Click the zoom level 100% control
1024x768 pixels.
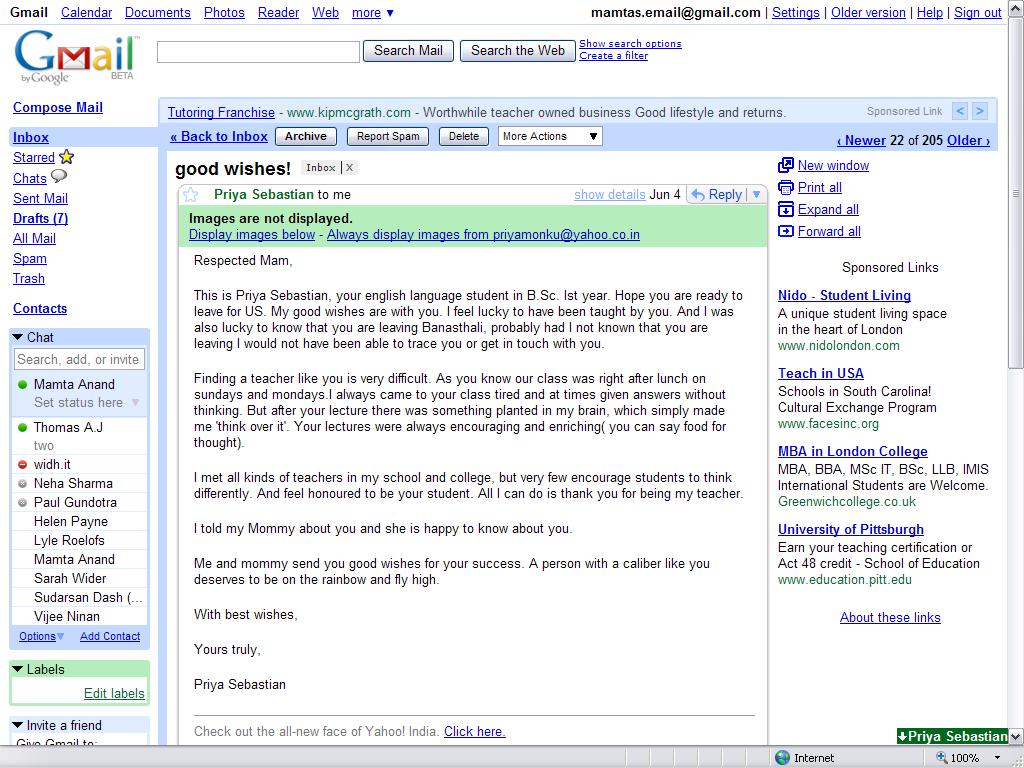tap(967, 758)
